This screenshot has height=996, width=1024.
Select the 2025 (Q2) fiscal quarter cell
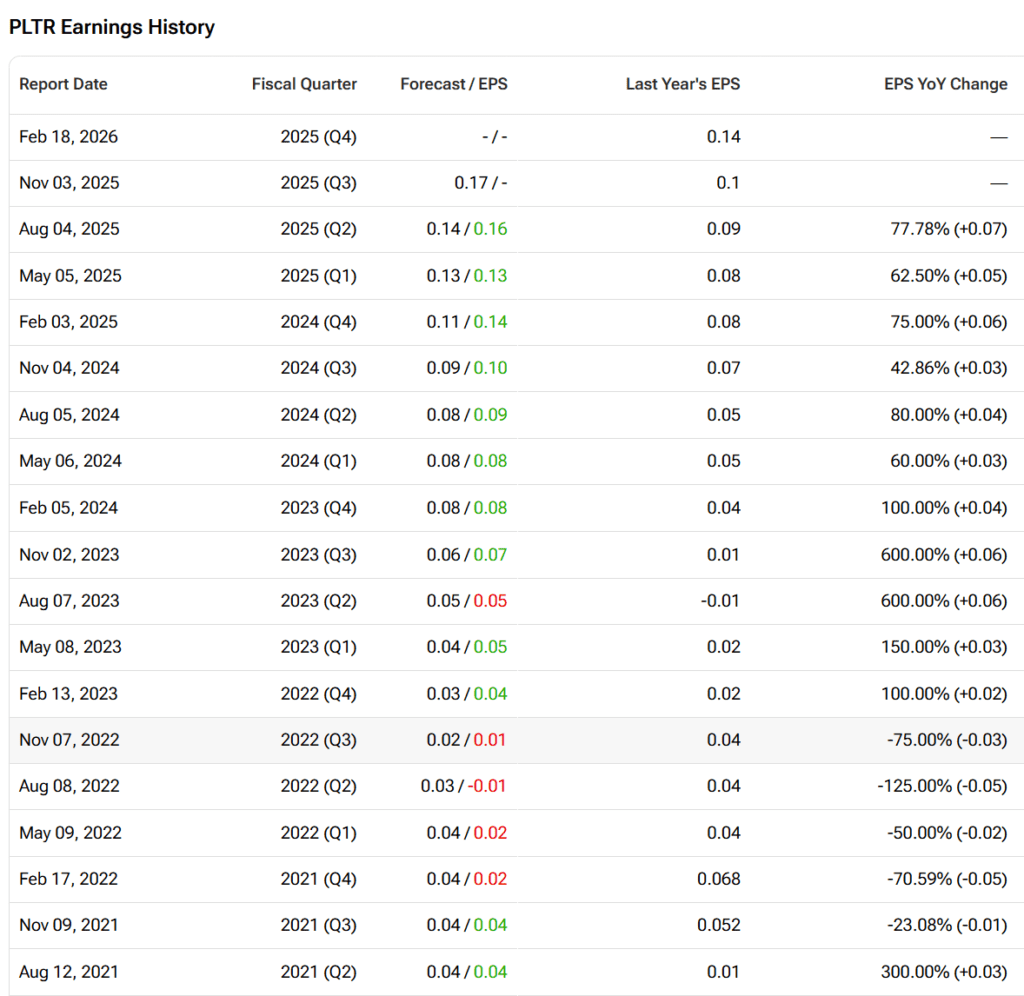coord(318,229)
